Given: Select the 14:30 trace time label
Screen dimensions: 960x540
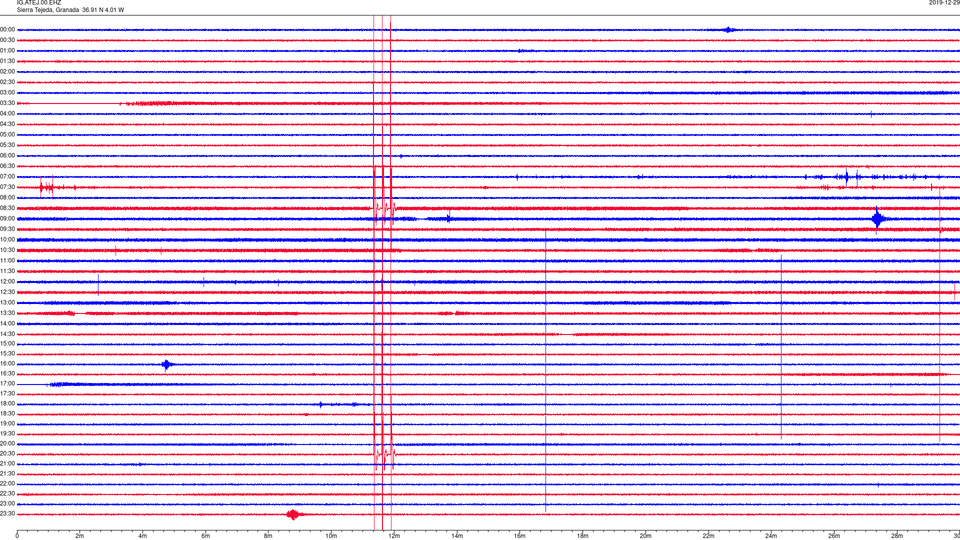Looking at the screenshot, I should coord(7,334).
